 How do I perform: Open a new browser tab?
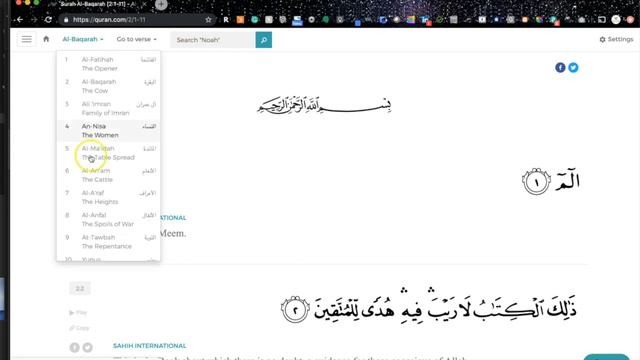pyautogui.click(x=161, y=4)
